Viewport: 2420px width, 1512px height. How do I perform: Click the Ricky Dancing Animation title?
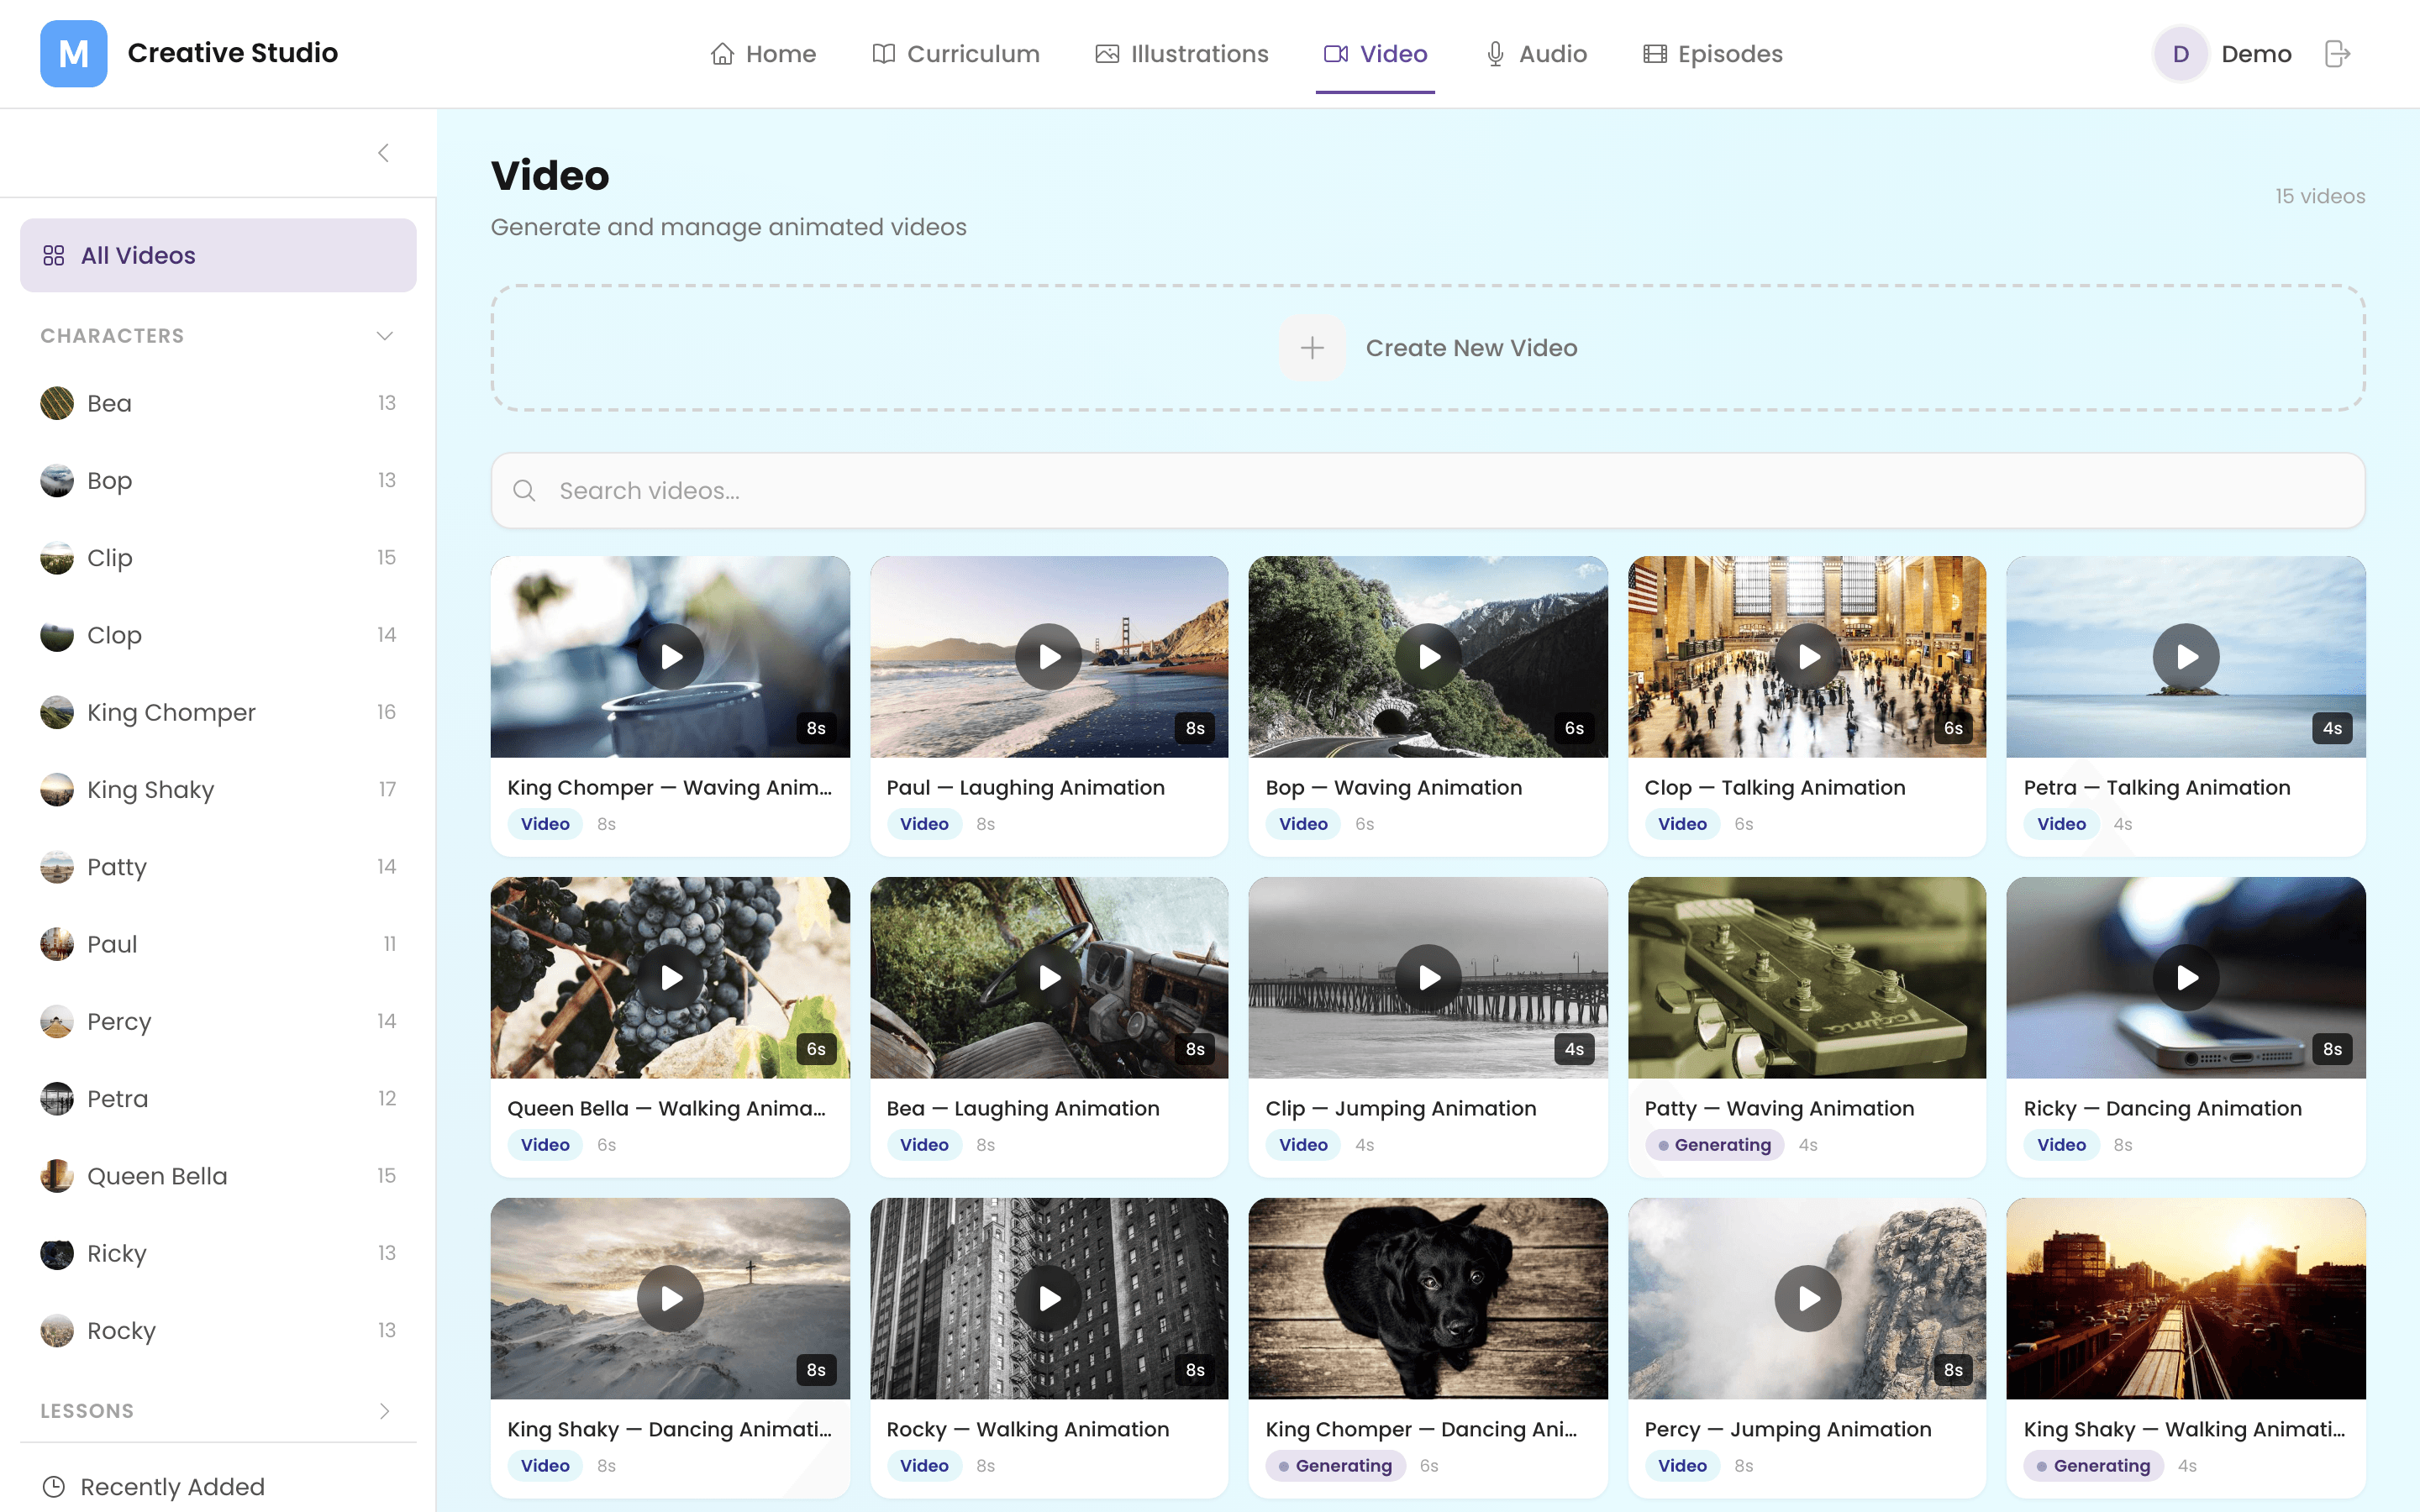tap(2162, 1109)
